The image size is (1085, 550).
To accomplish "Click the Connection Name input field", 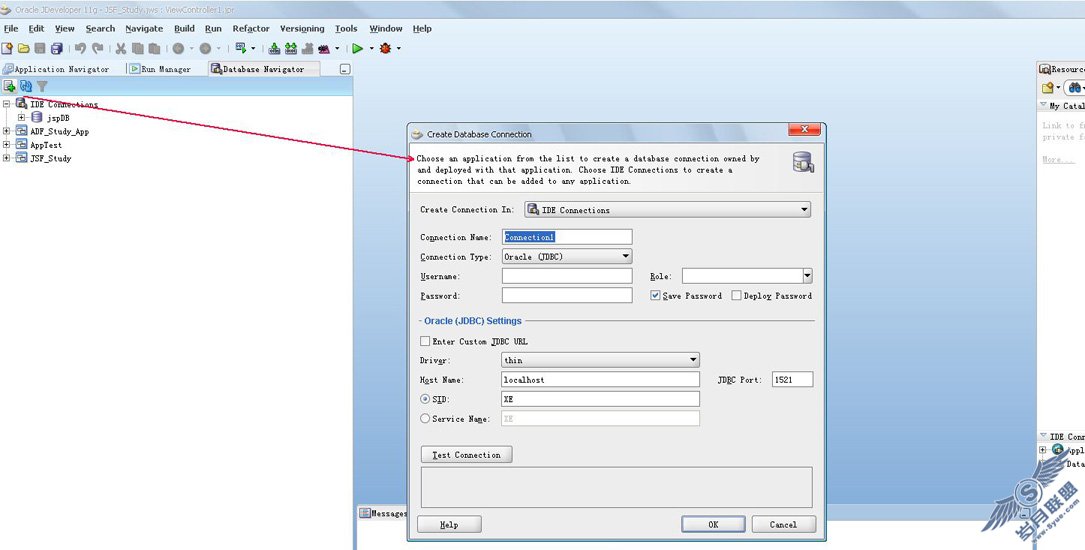I will (567, 237).
